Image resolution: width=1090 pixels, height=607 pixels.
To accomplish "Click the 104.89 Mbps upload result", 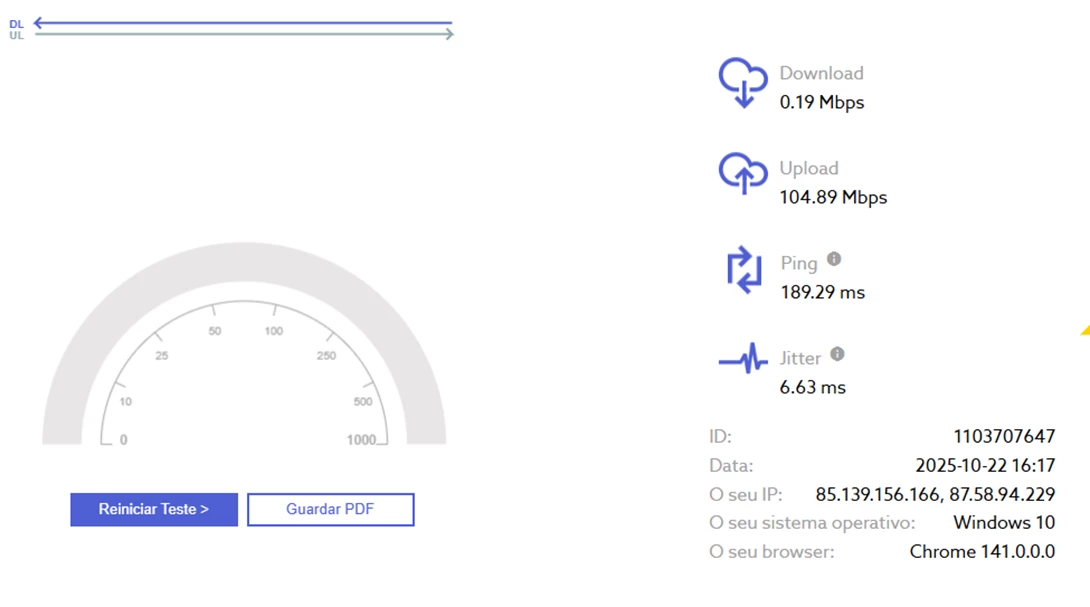I will coord(833,197).
